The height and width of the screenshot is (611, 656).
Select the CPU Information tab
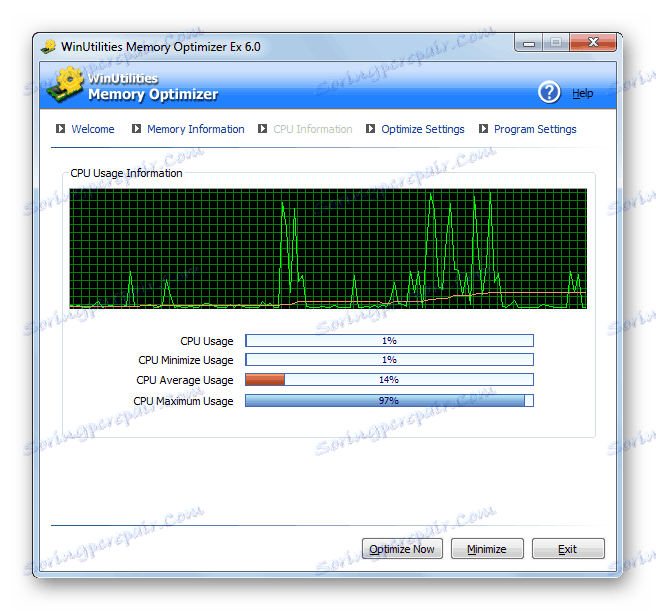313,129
